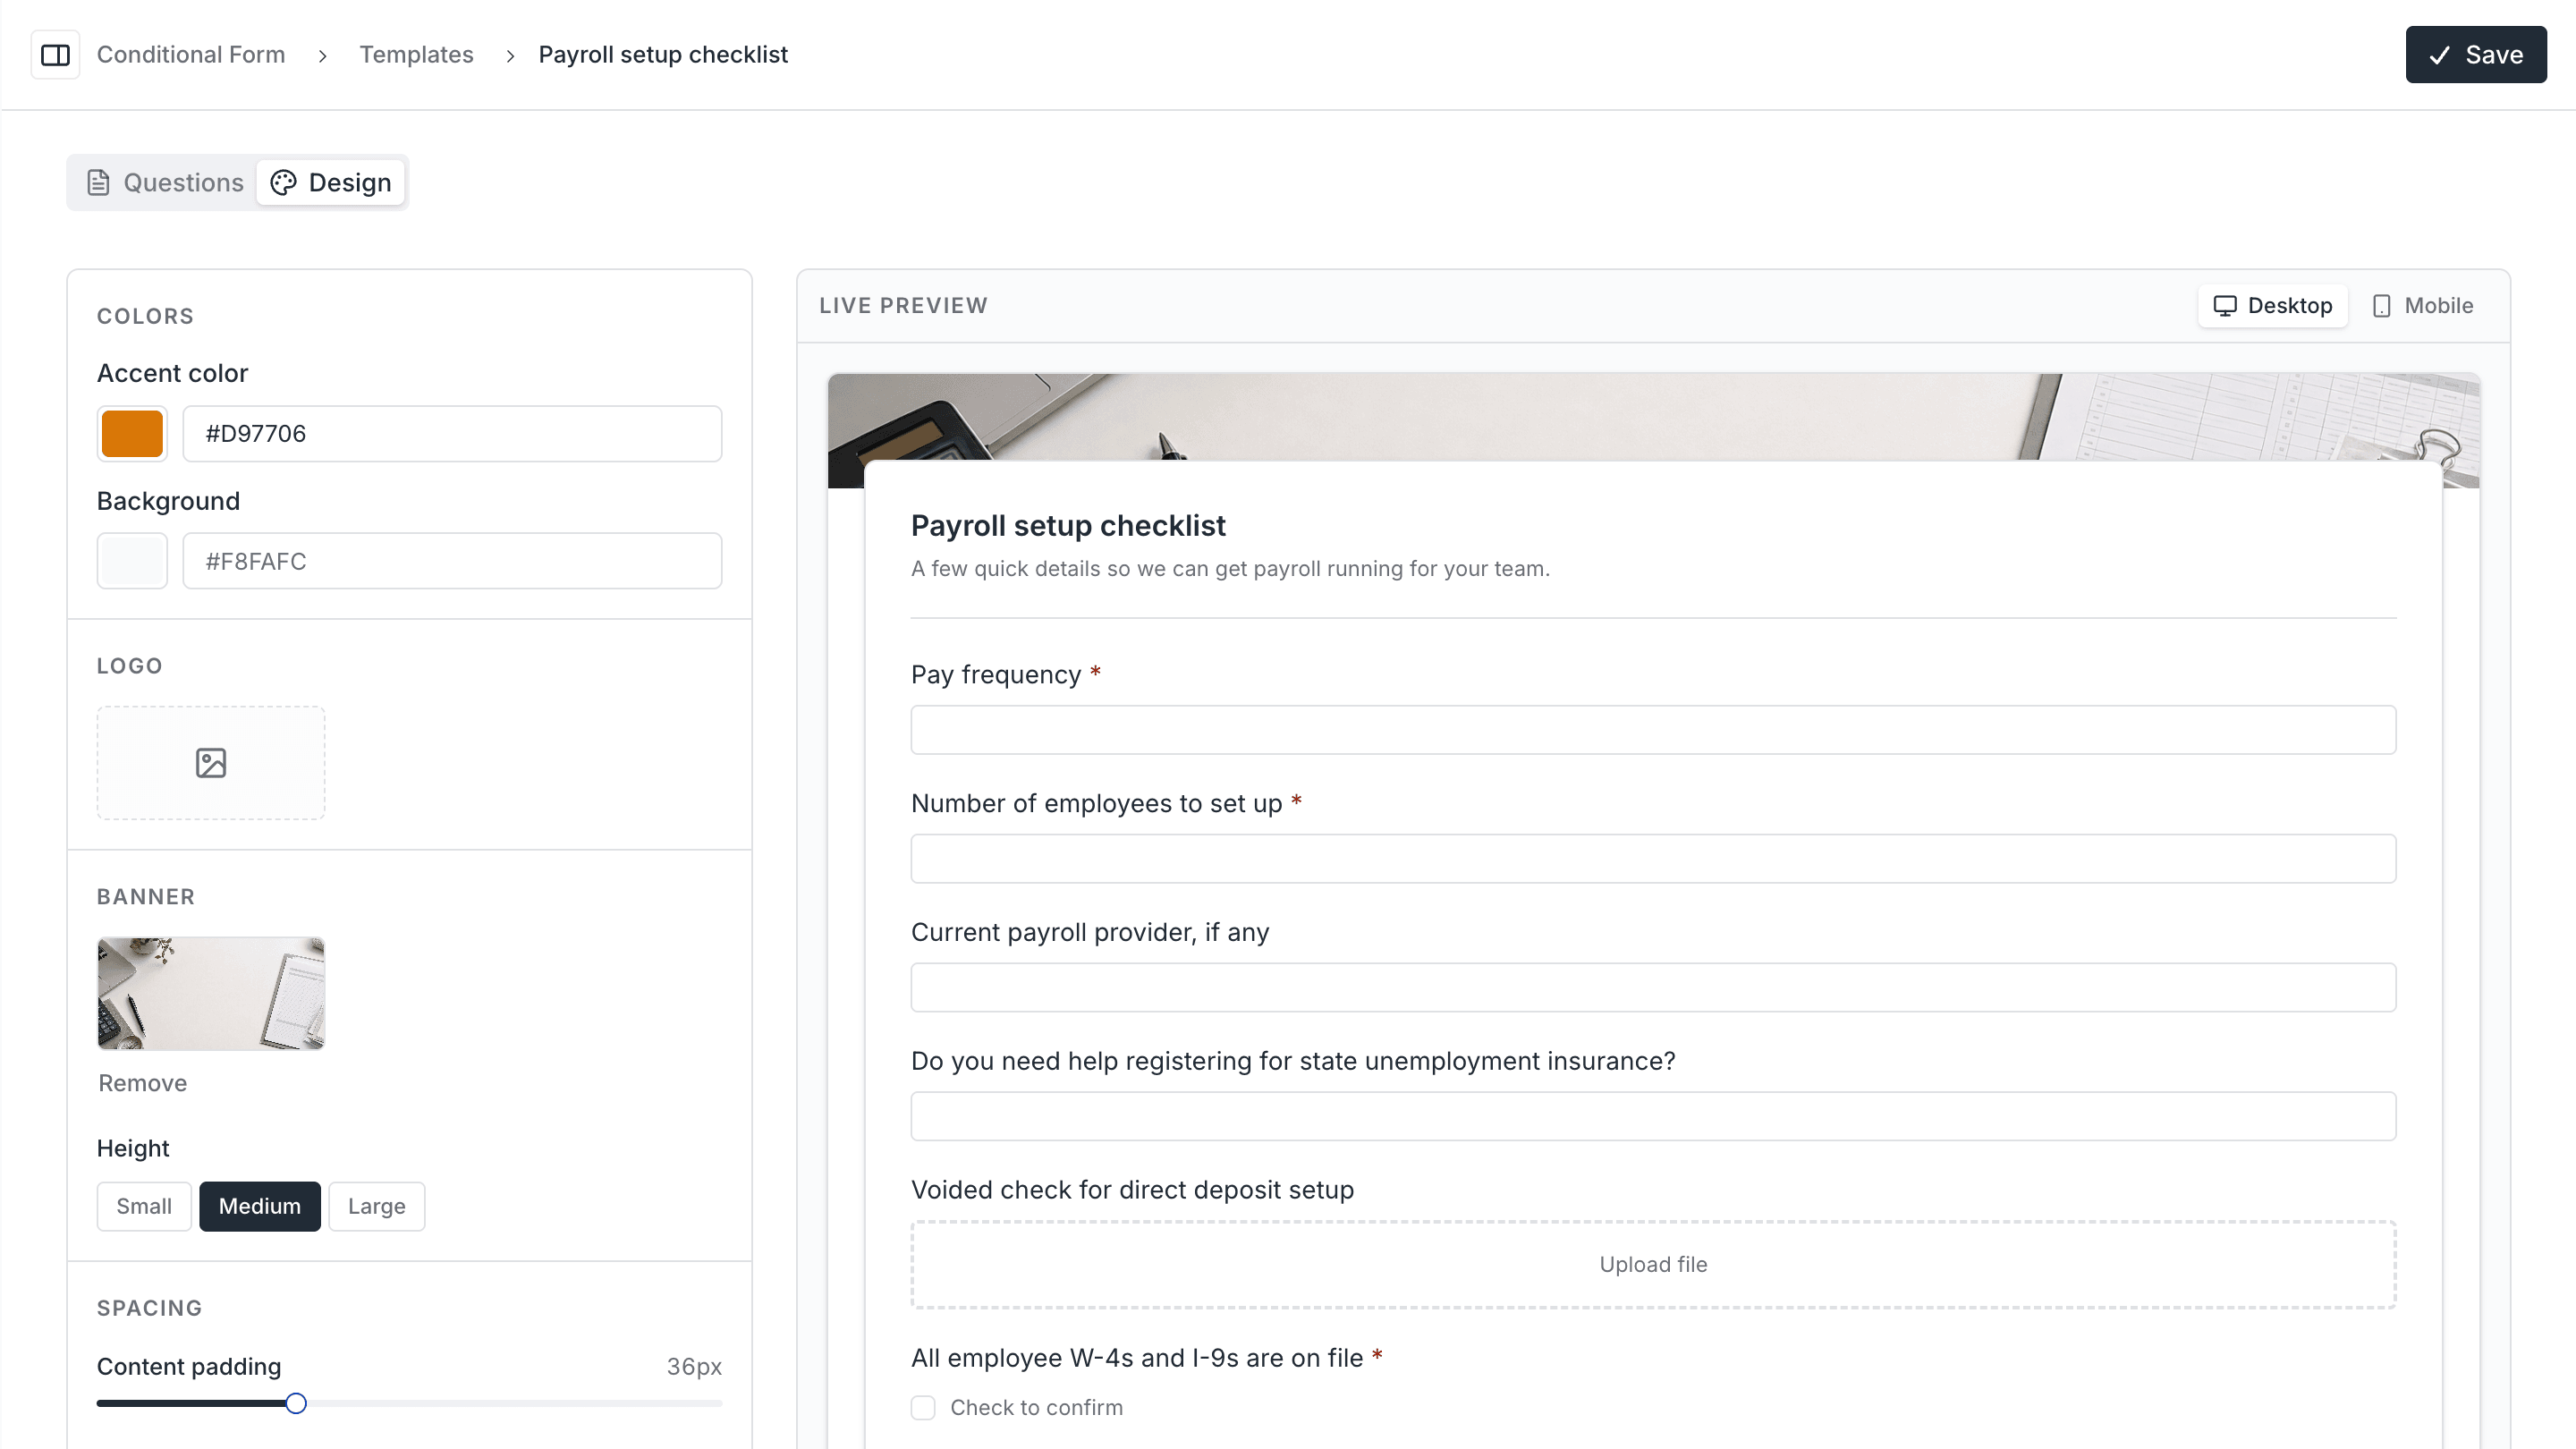The image size is (2576, 1449).
Task: Edit the background hex field
Action: pyautogui.click(x=452, y=561)
